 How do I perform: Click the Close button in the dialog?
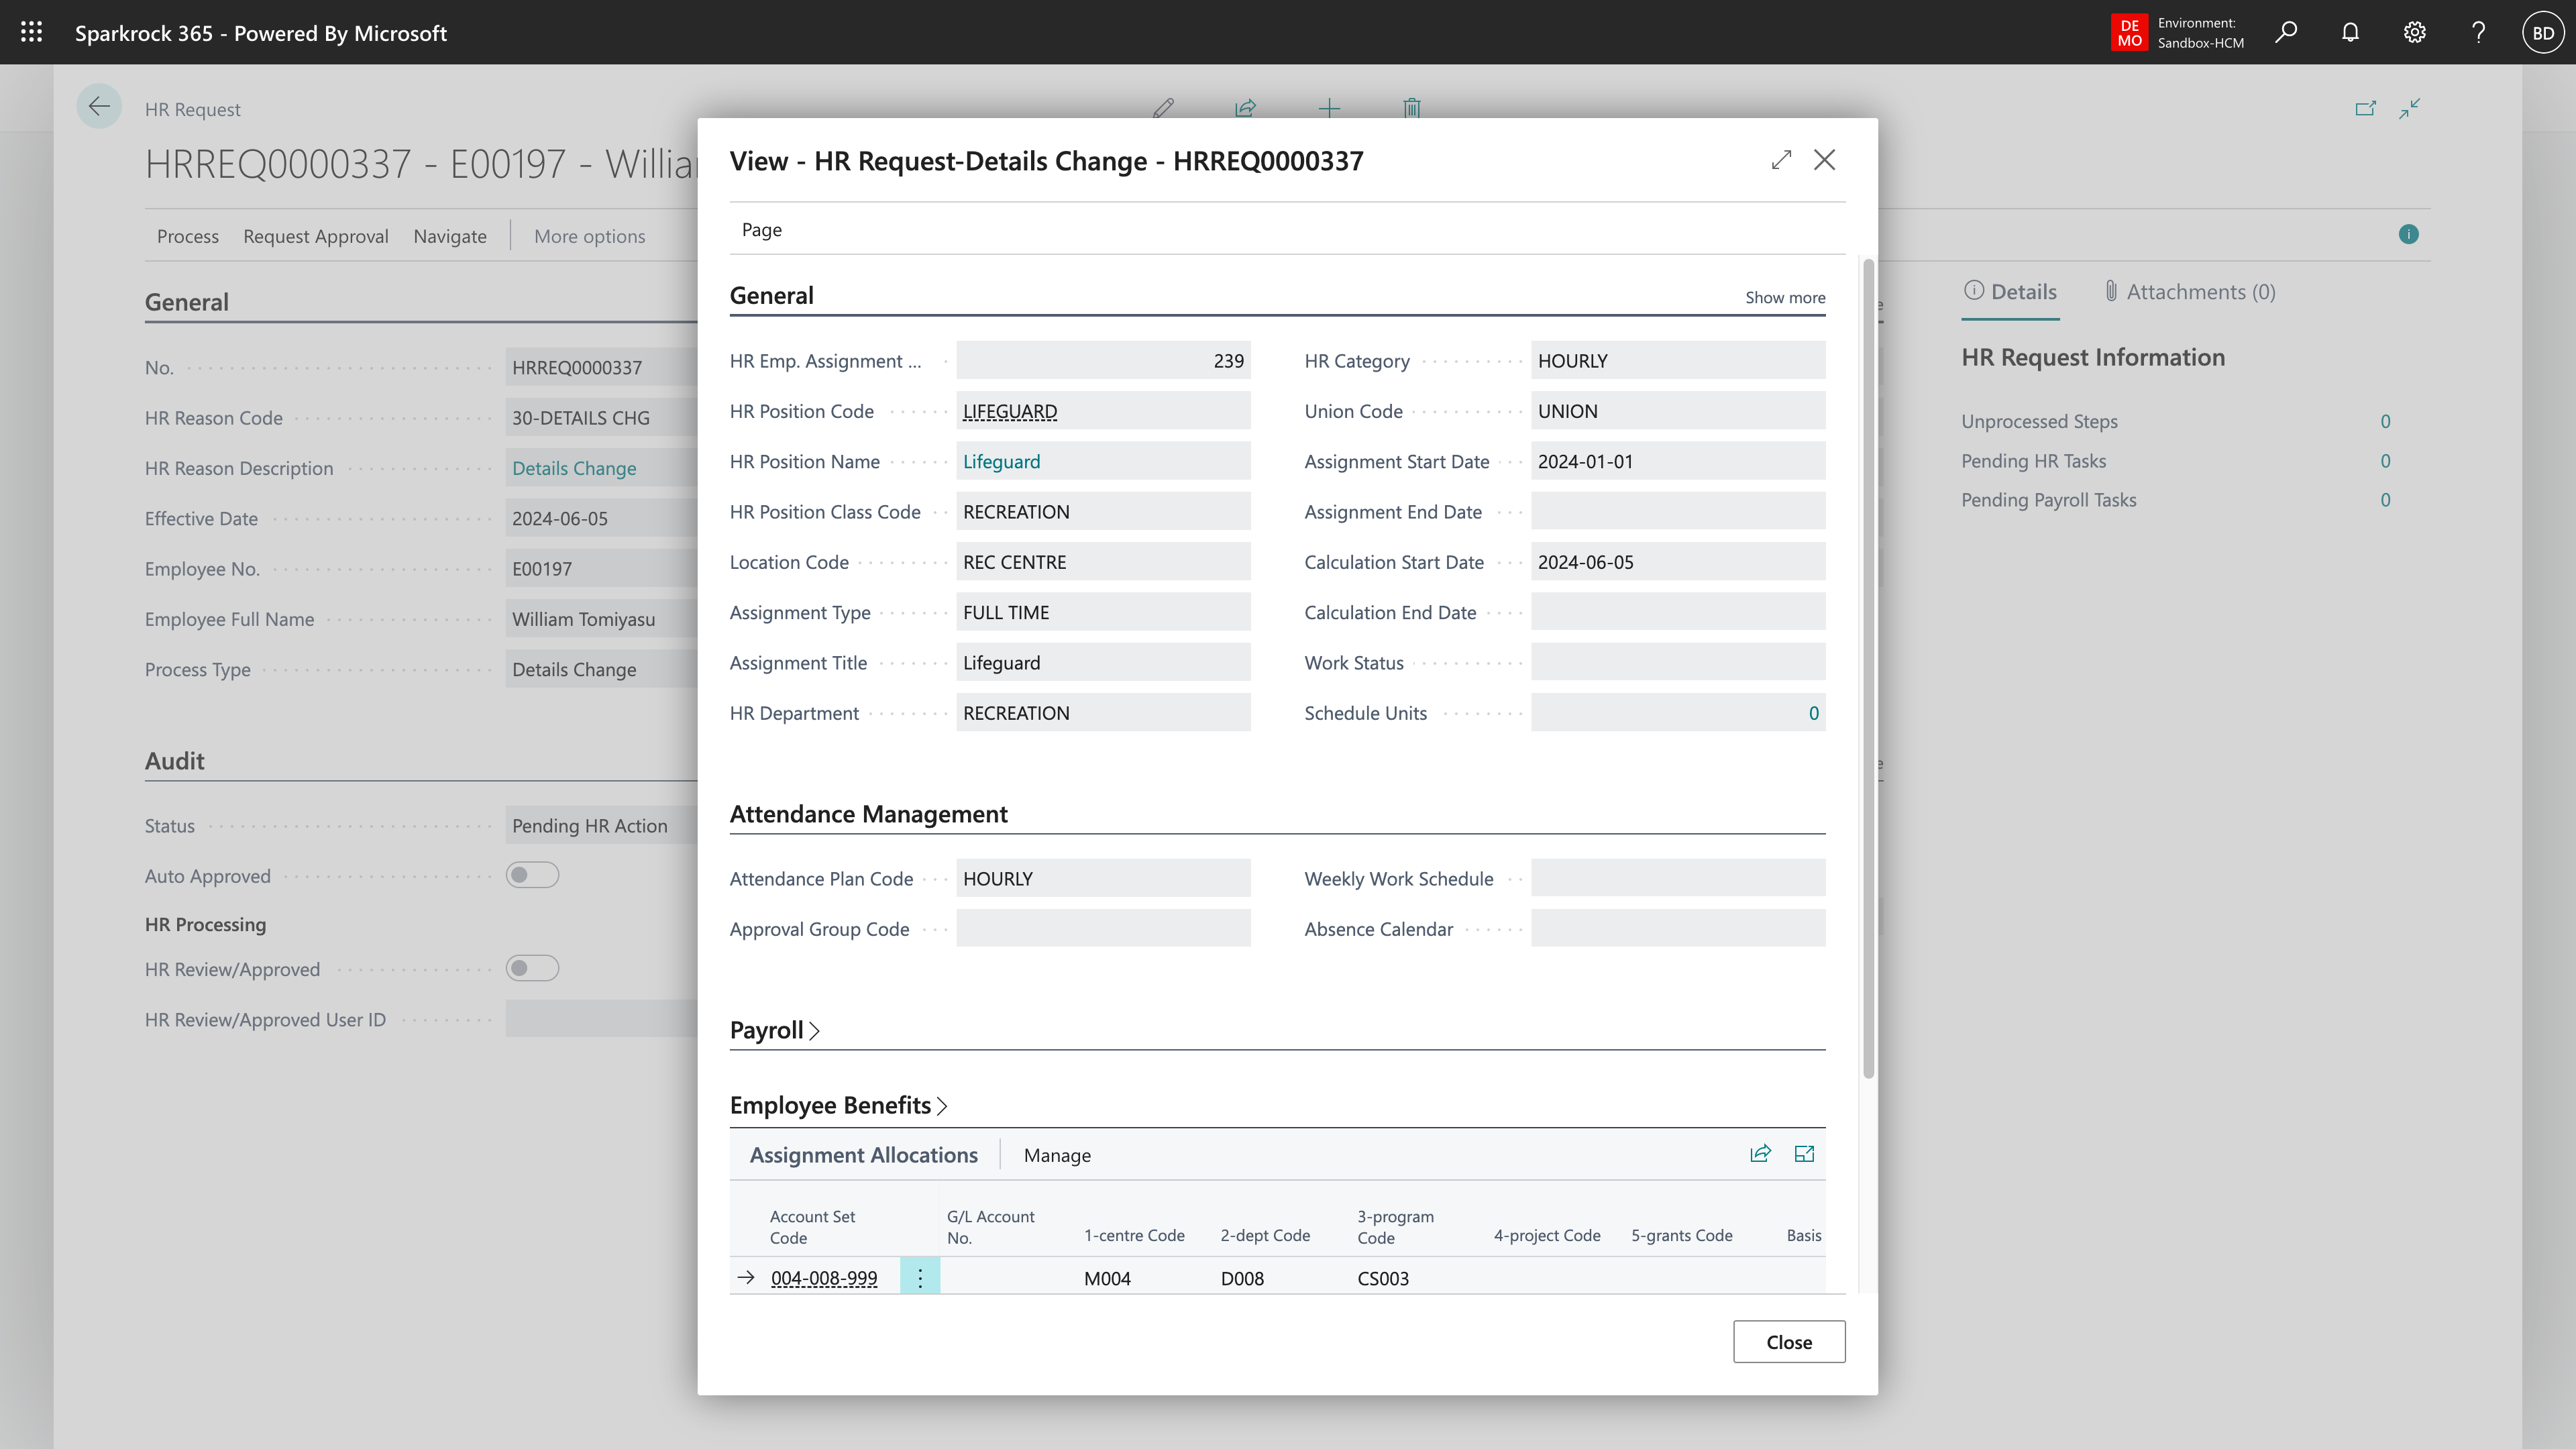(x=1789, y=1342)
